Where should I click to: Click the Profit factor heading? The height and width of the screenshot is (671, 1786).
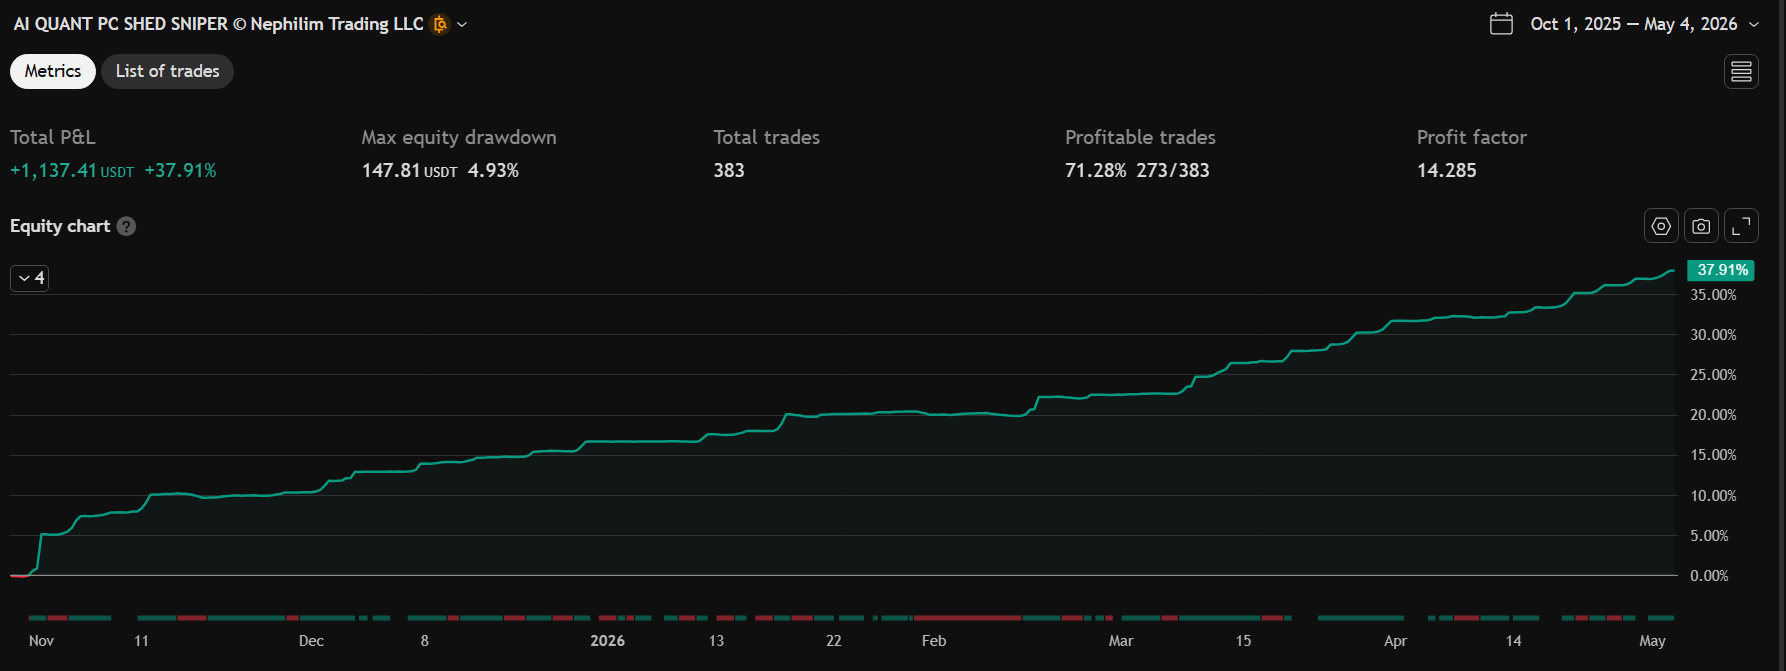click(x=1472, y=138)
